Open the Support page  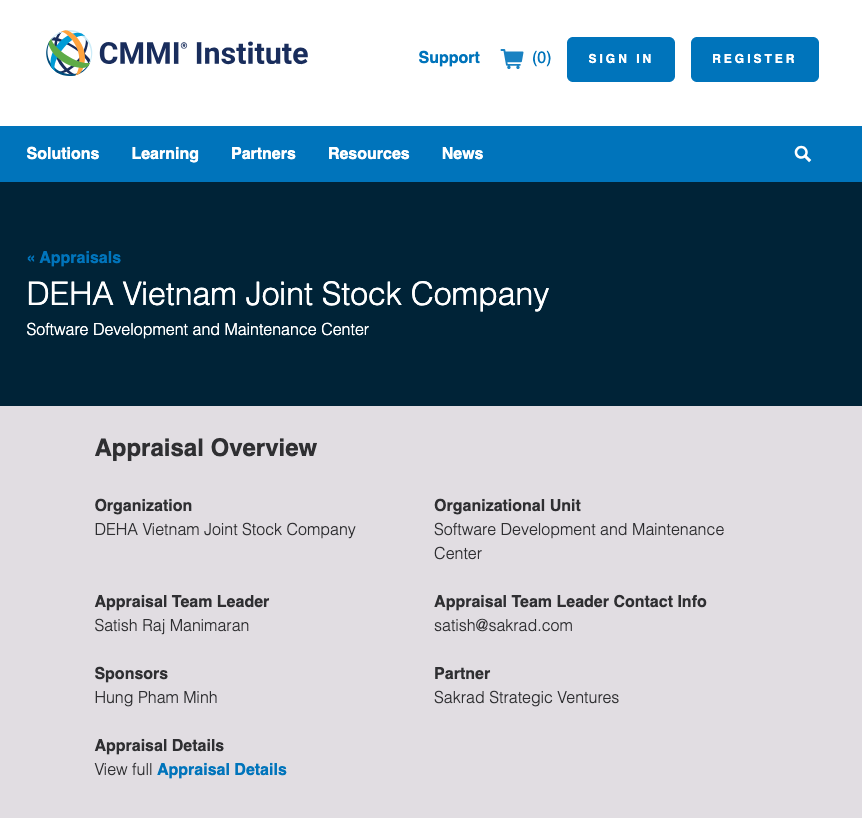click(448, 58)
